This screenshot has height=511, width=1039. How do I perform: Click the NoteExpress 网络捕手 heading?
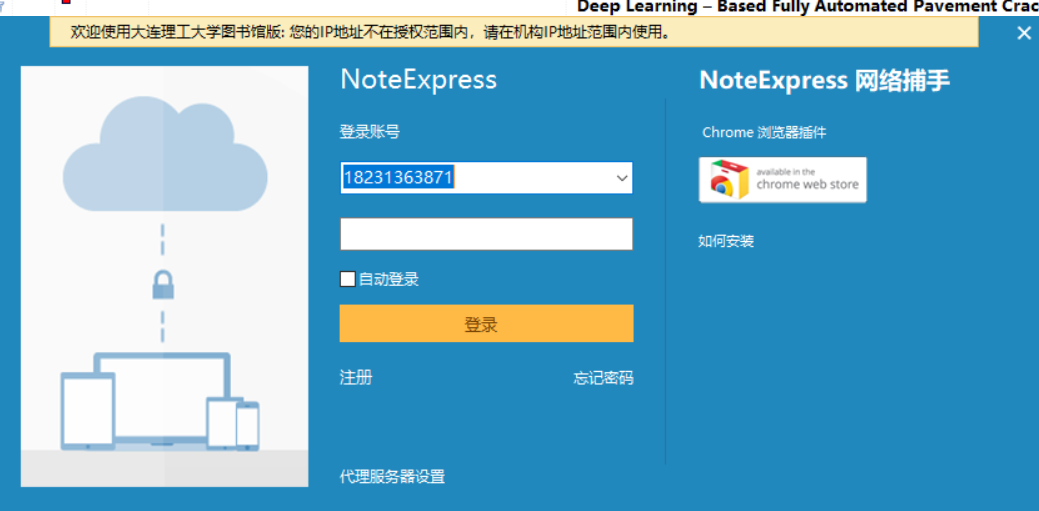coord(825,81)
